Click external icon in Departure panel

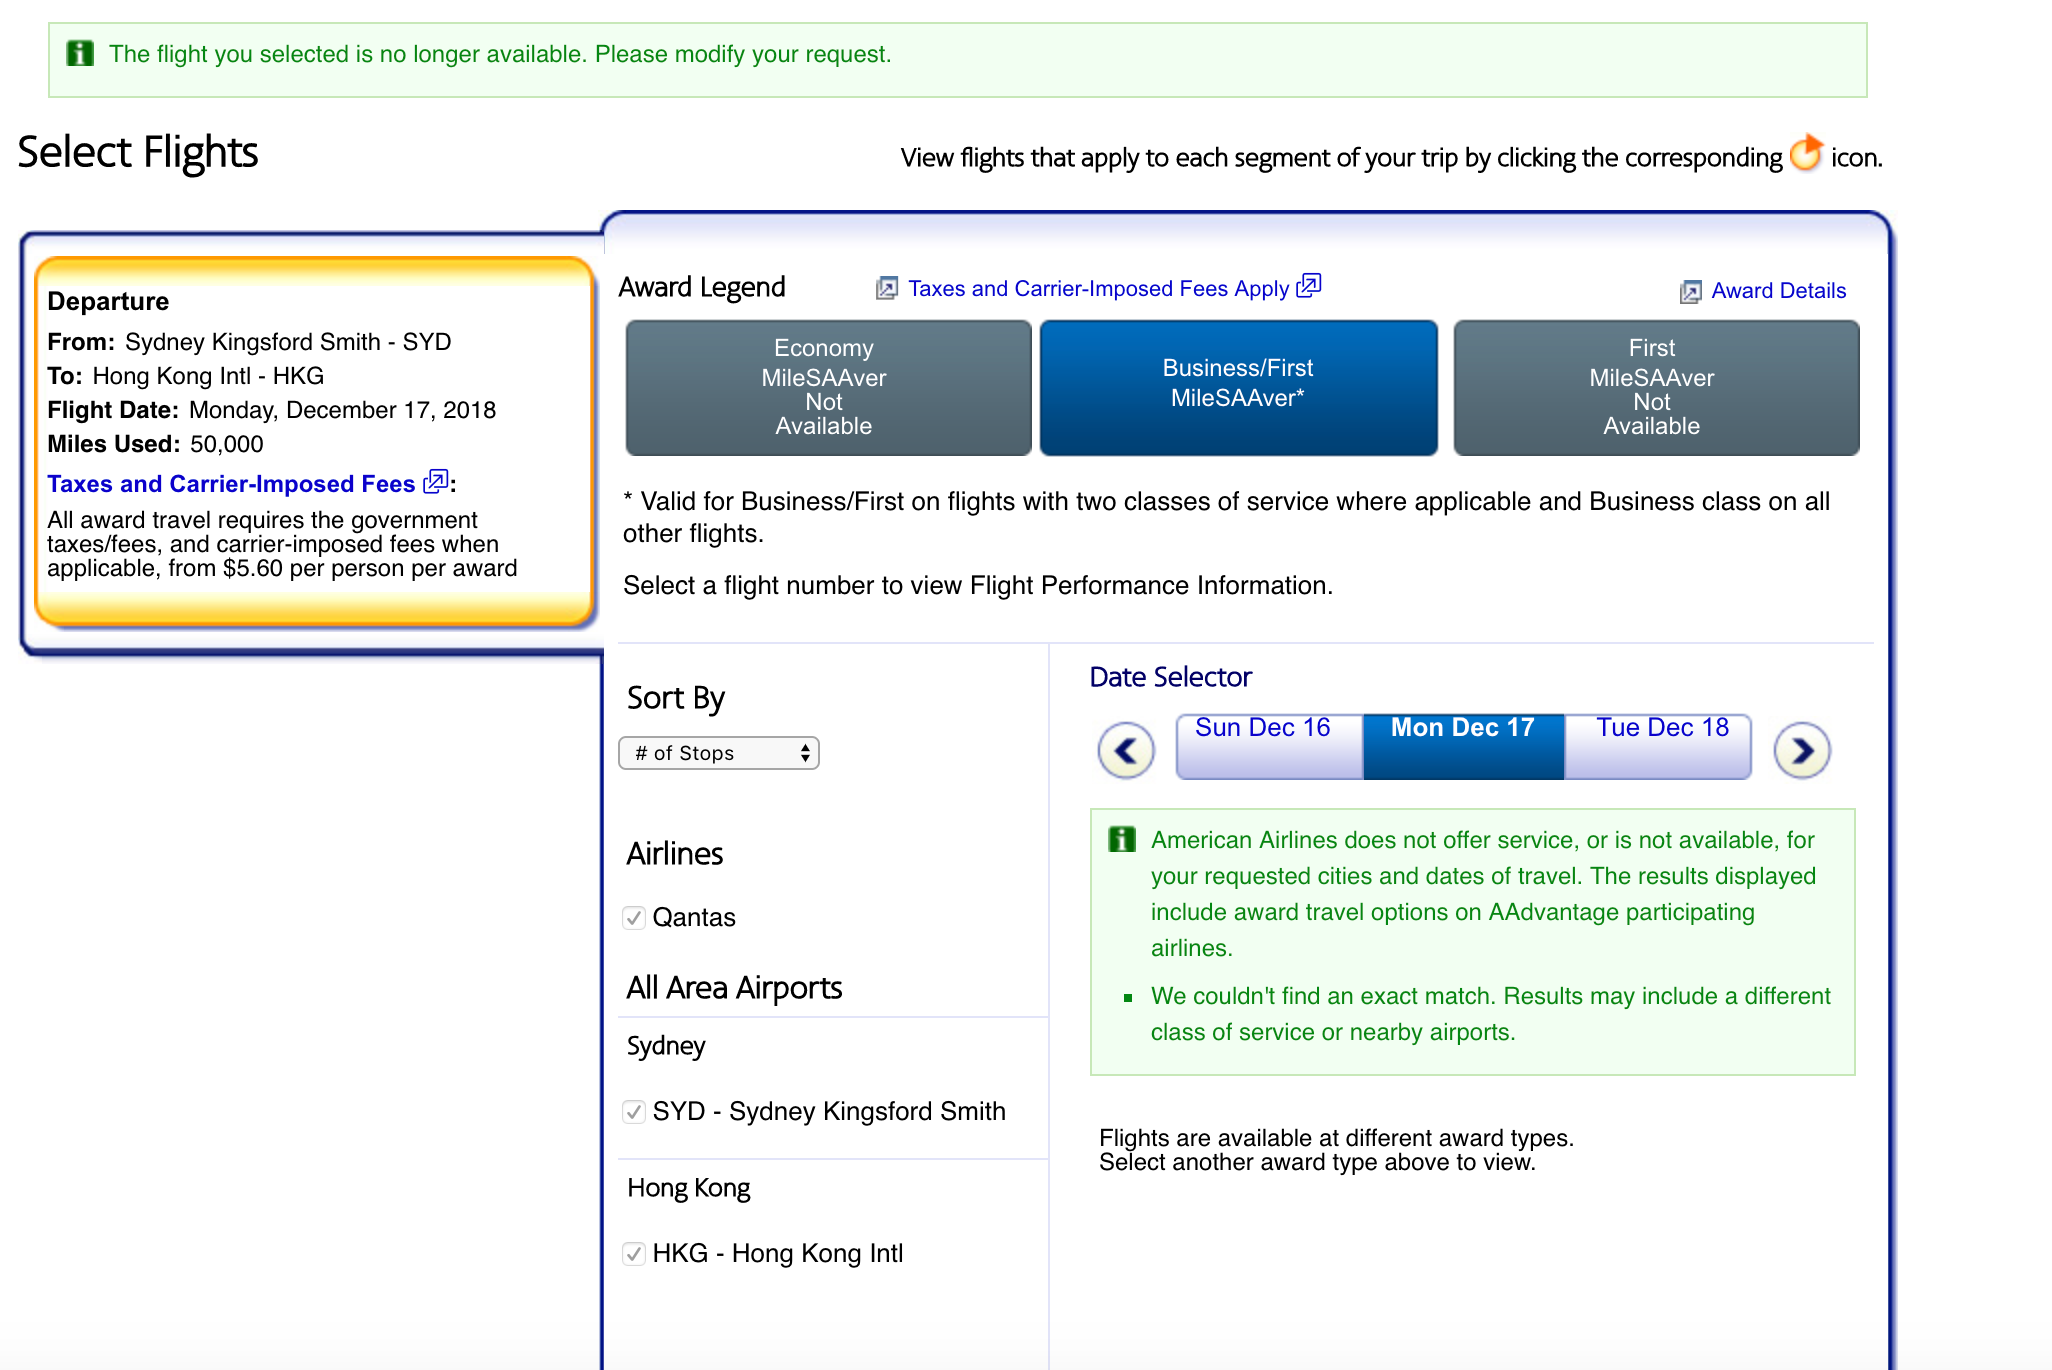pyautogui.click(x=435, y=482)
